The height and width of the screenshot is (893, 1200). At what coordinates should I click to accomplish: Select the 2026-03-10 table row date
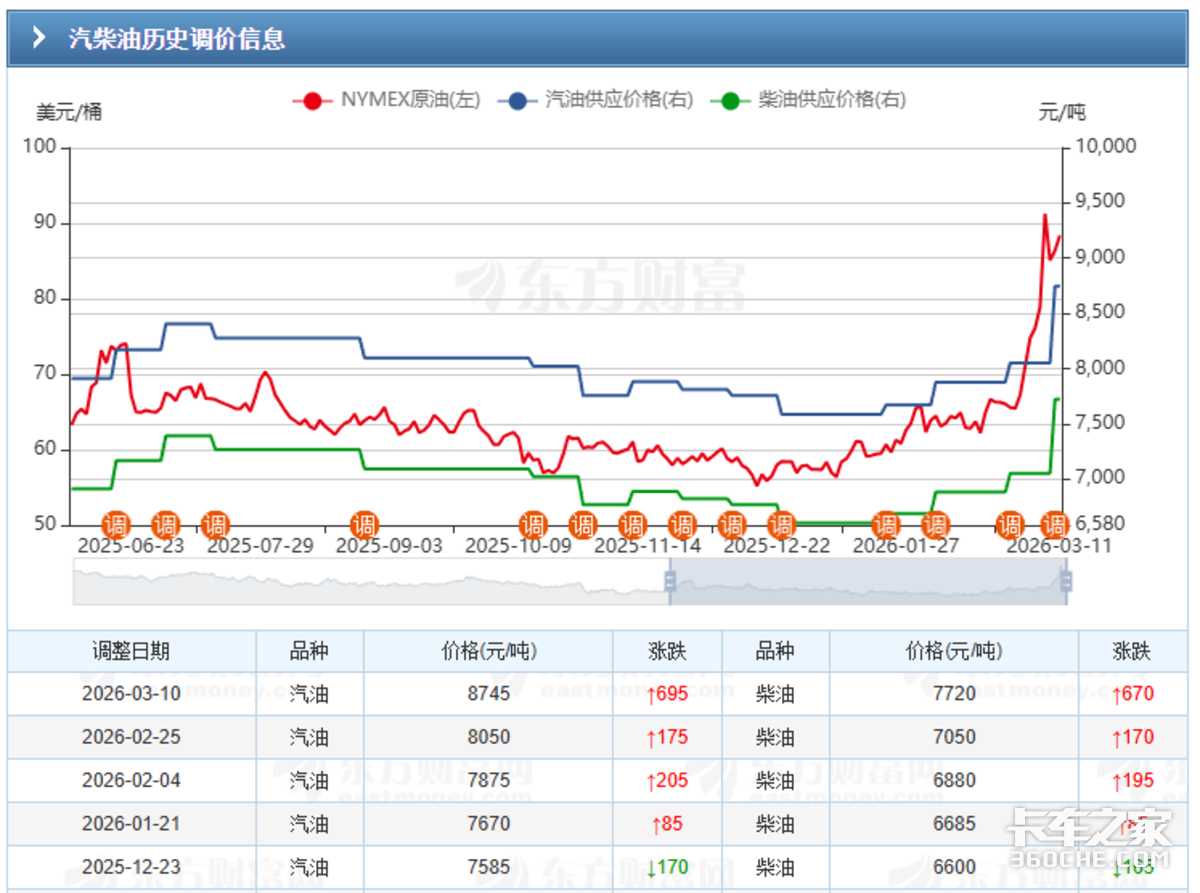point(131,694)
